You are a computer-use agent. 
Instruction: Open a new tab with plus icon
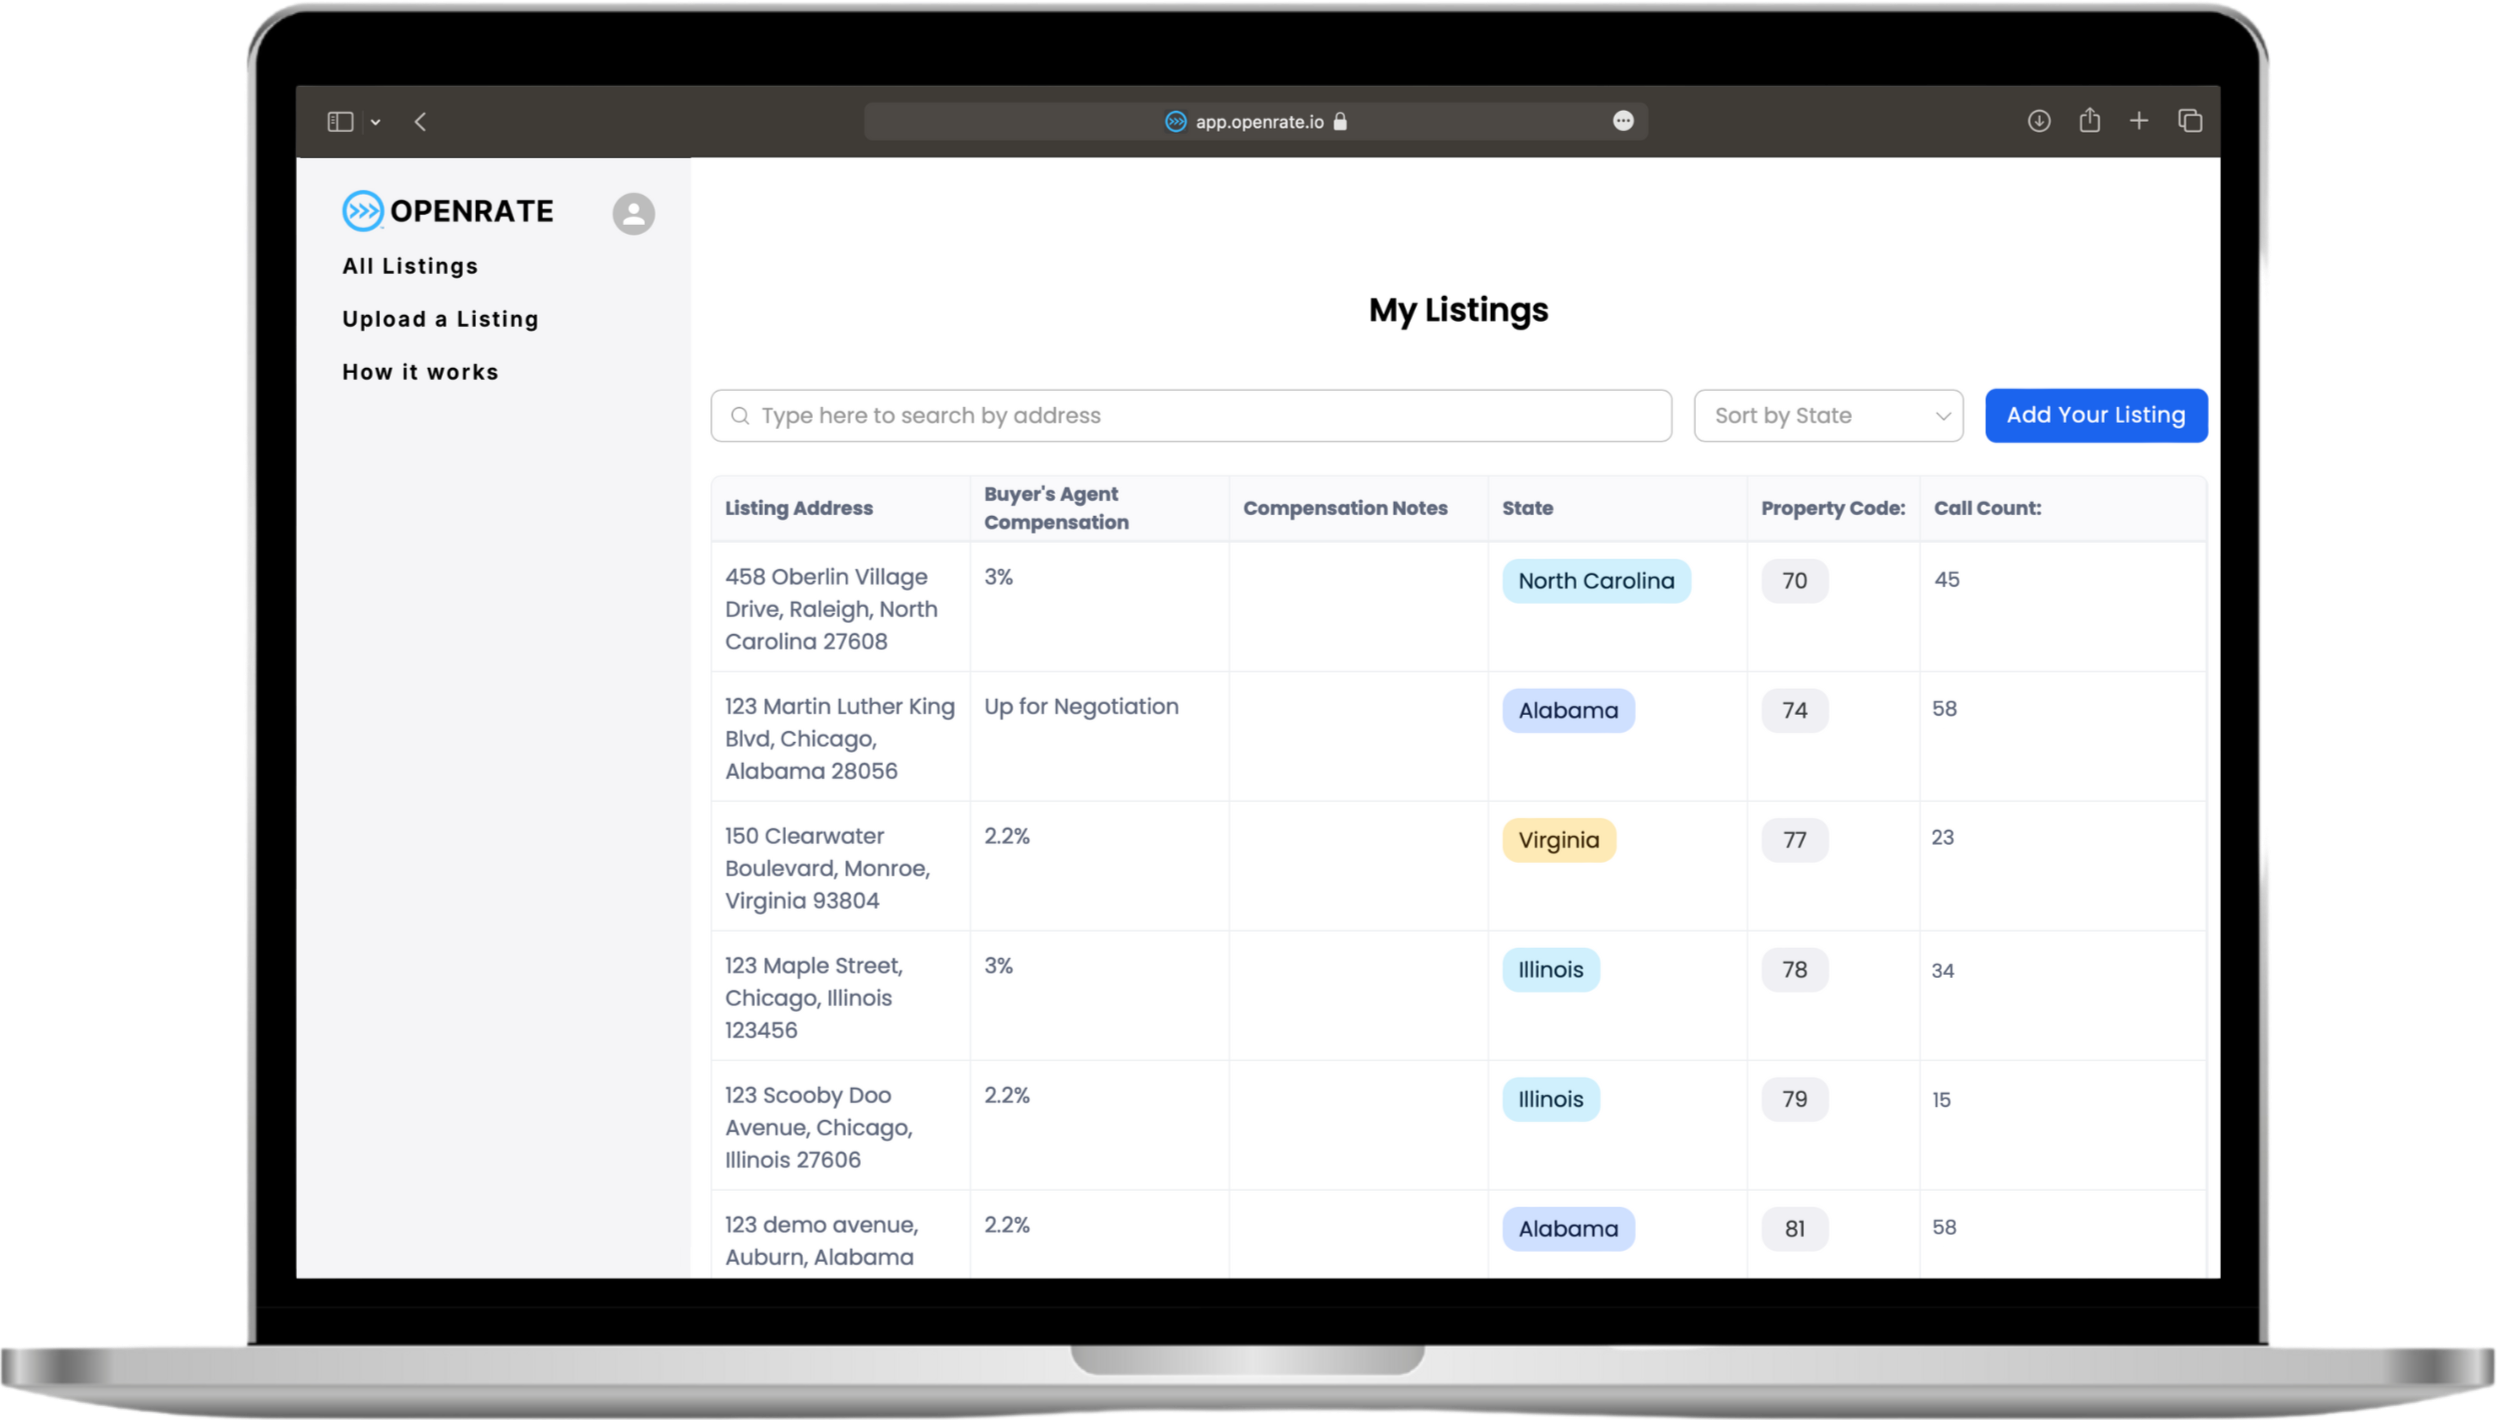pos(2138,121)
